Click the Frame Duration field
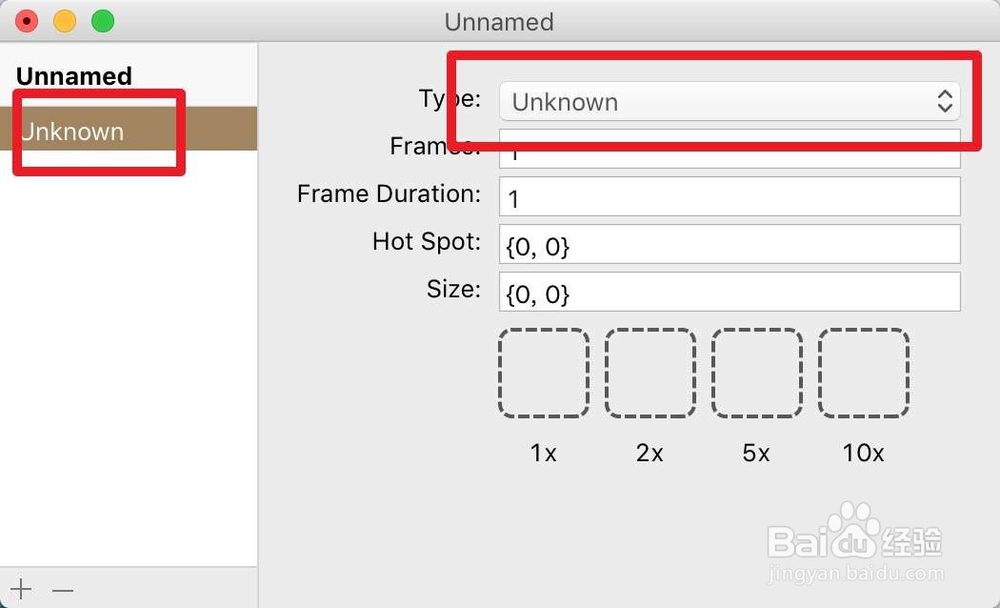The image size is (1000, 608). tap(730, 196)
